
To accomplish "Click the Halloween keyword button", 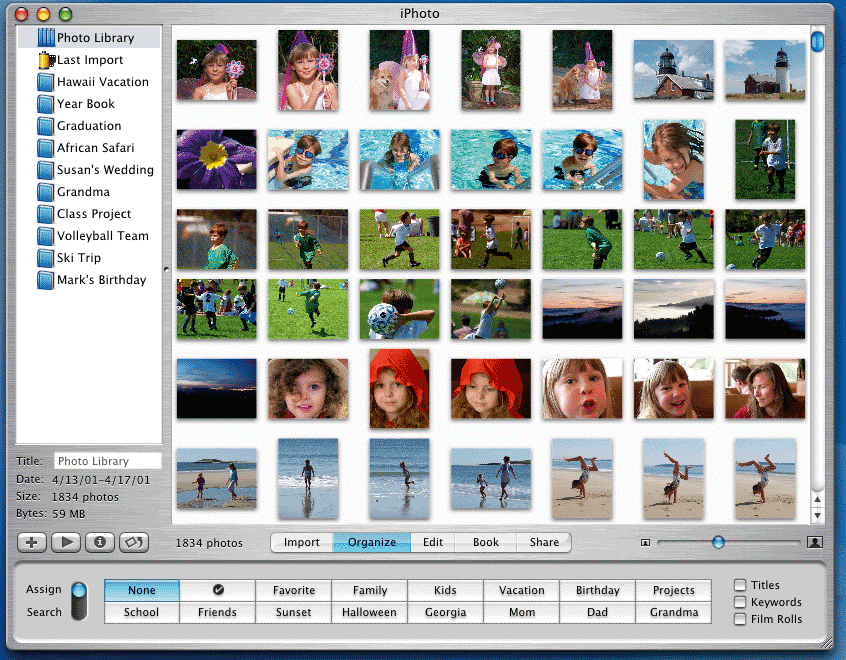I will pos(370,612).
